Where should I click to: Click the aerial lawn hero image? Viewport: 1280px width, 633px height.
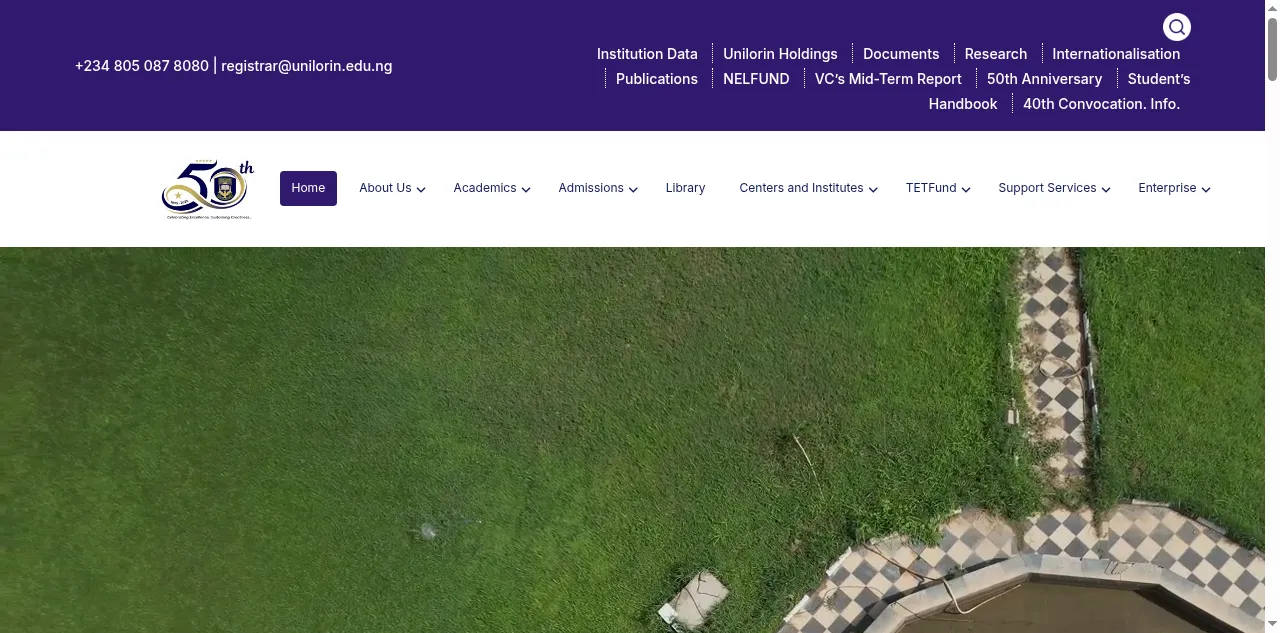pyautogui.click(x=632, y=440)
